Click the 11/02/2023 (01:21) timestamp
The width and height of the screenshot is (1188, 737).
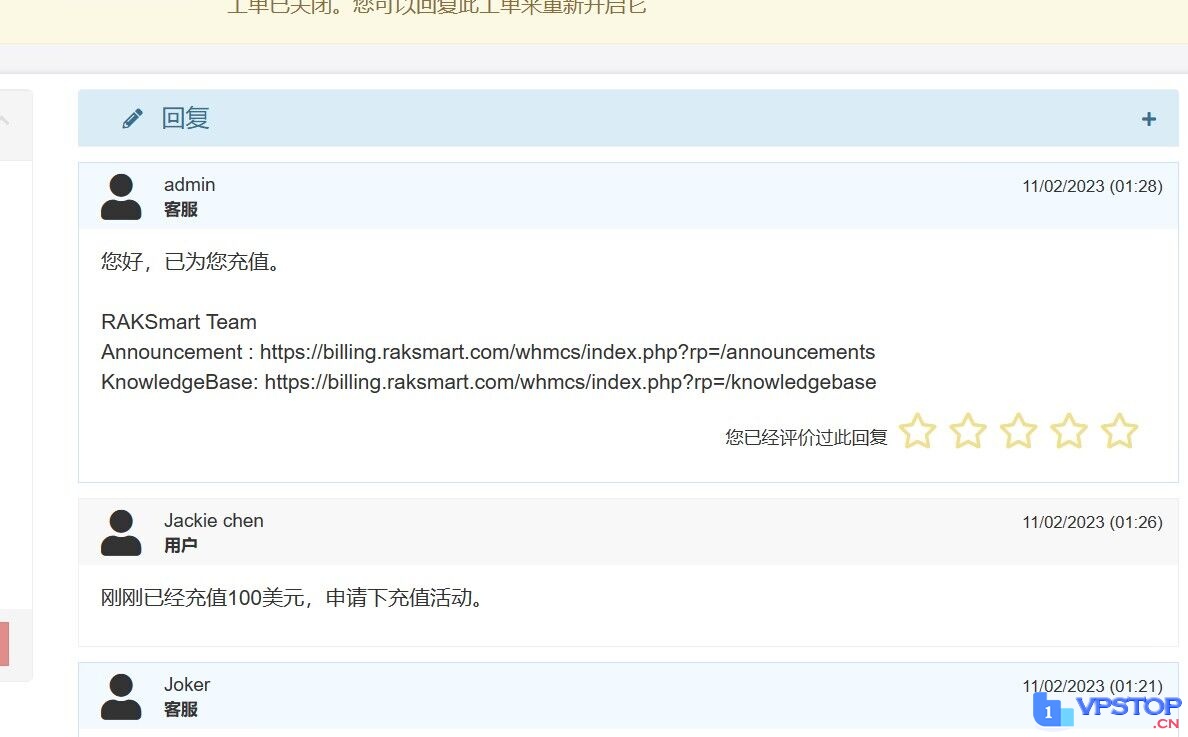click(1093, 686)
